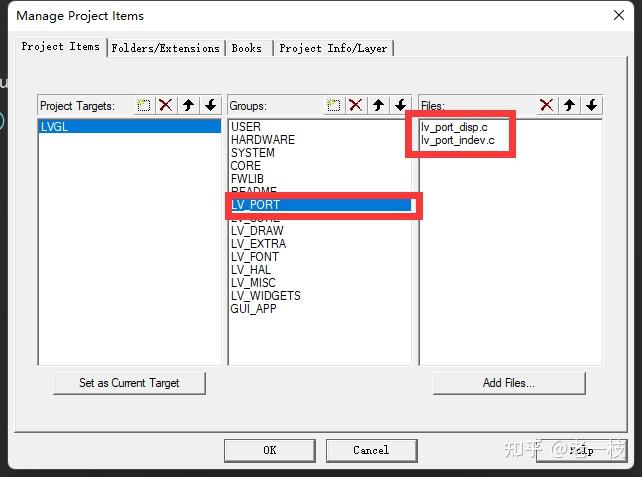Move selected group up
This screenshot has height=477, width=642.
click(x=378, y=105)
